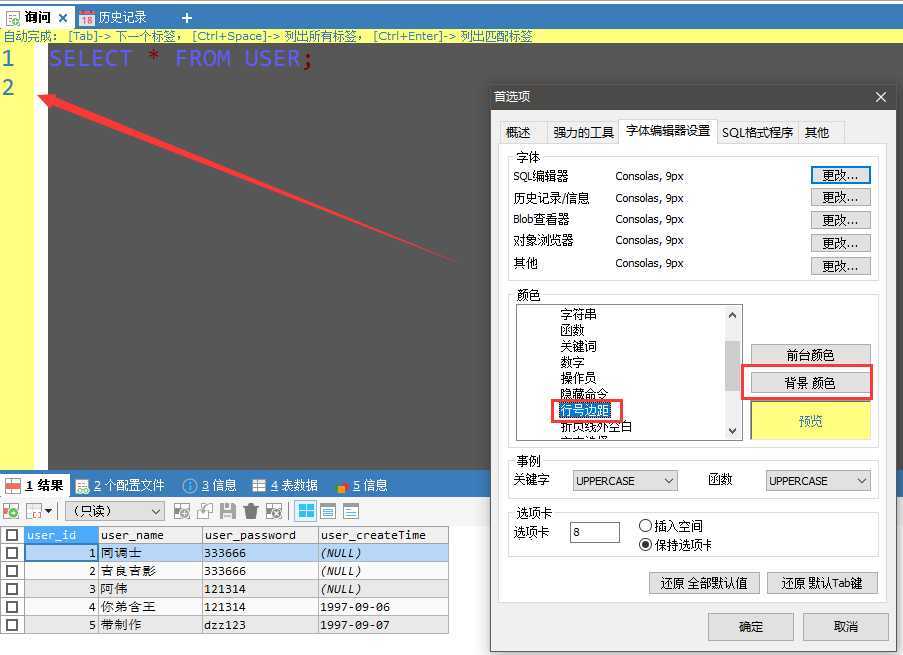Open the 历史记录 history tab
The width and height of the screenshot is (903, 655).
[113, 18]
